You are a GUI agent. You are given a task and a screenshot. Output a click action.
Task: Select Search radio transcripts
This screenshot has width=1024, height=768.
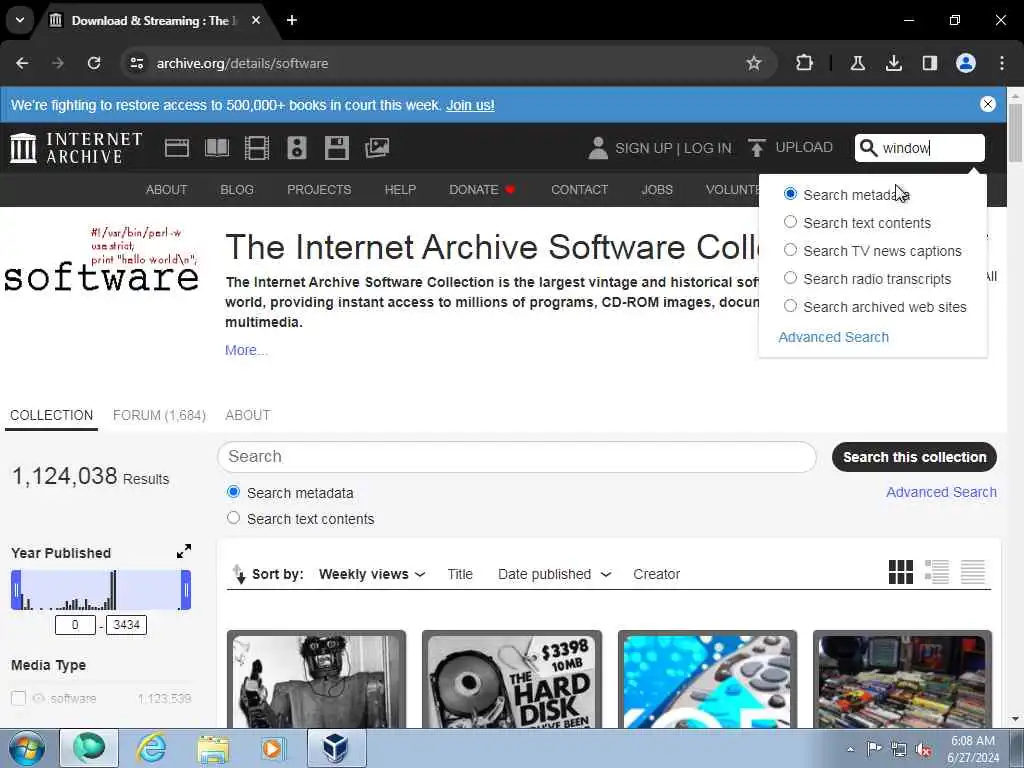click(x=790, y=278)
